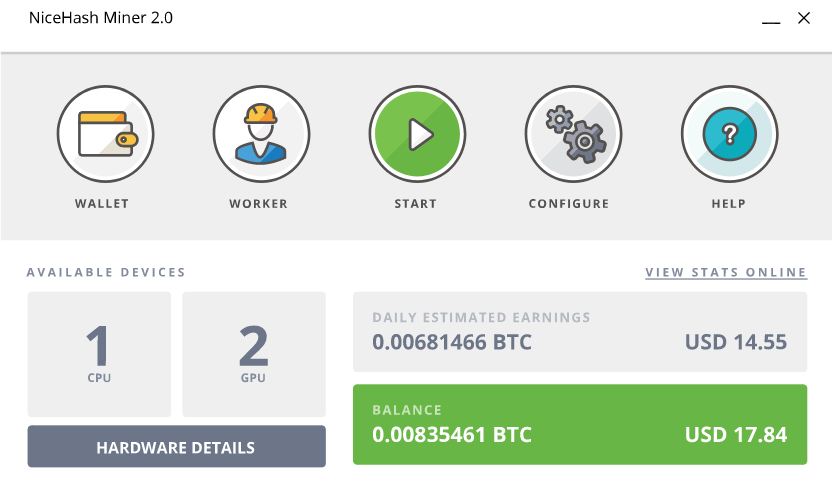The width and height of the screenshot is (832, 492).
Task: Click the AVAILABLE DEVICES heading
Action: point(106,272)
